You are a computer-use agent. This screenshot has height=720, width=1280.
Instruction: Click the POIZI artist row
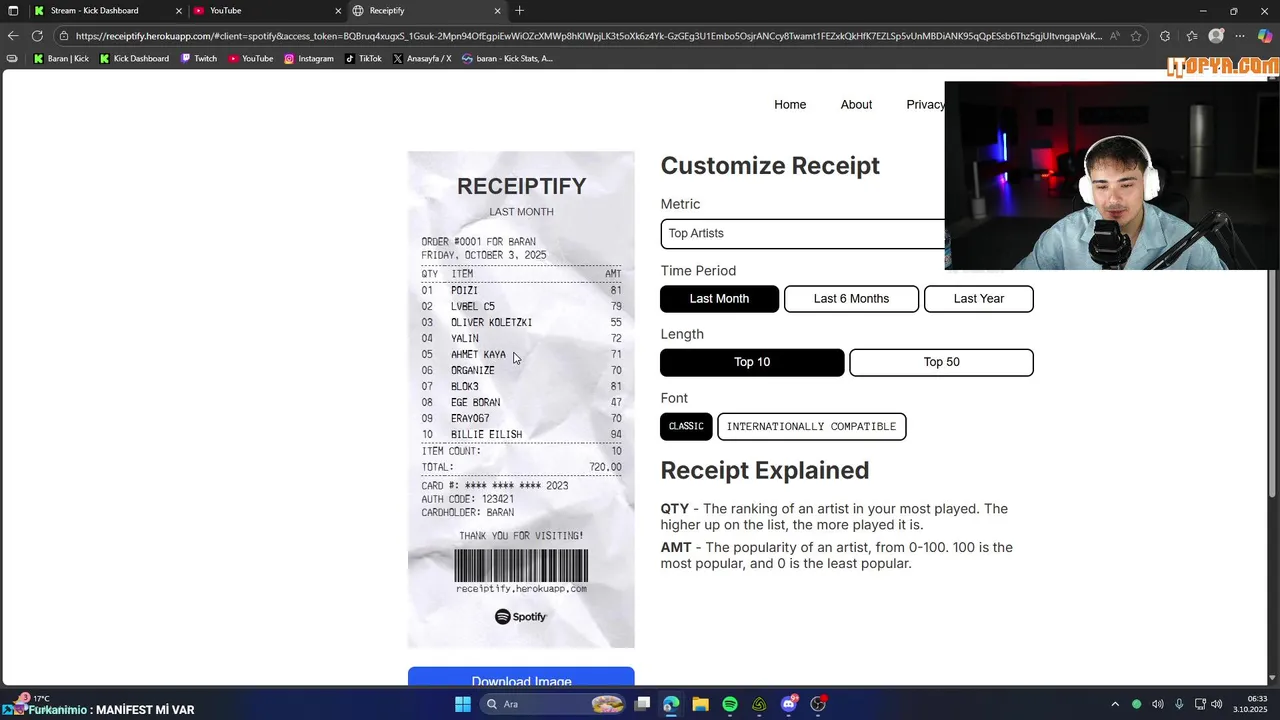tap(521, 290)
